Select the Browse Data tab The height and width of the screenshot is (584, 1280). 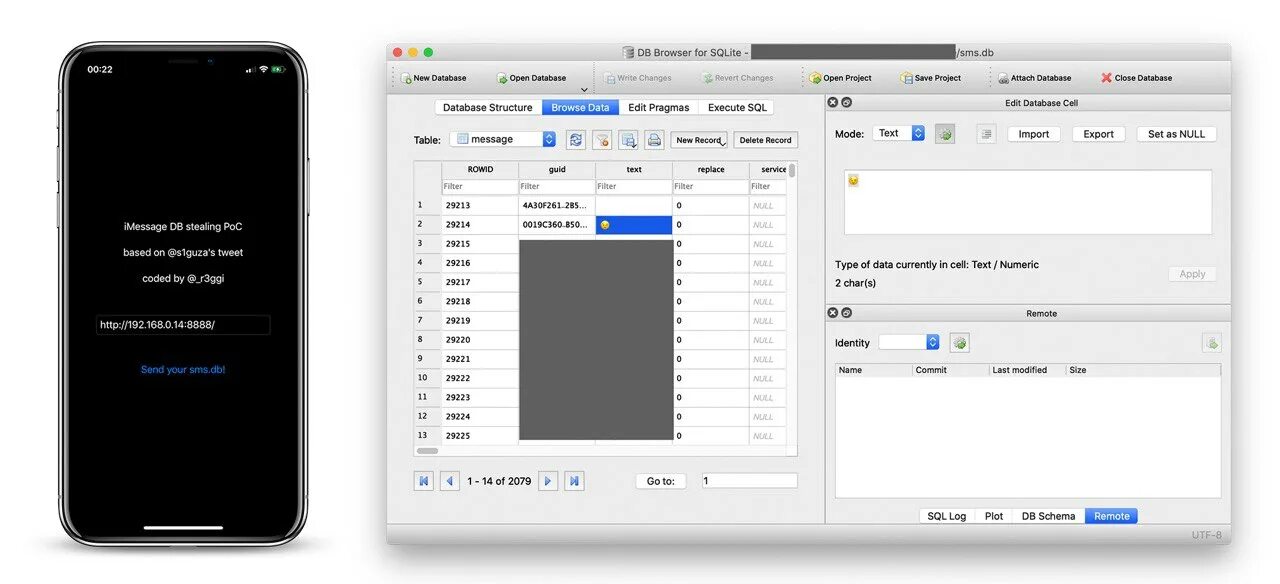pyautogui.click(x=580, y=108)
